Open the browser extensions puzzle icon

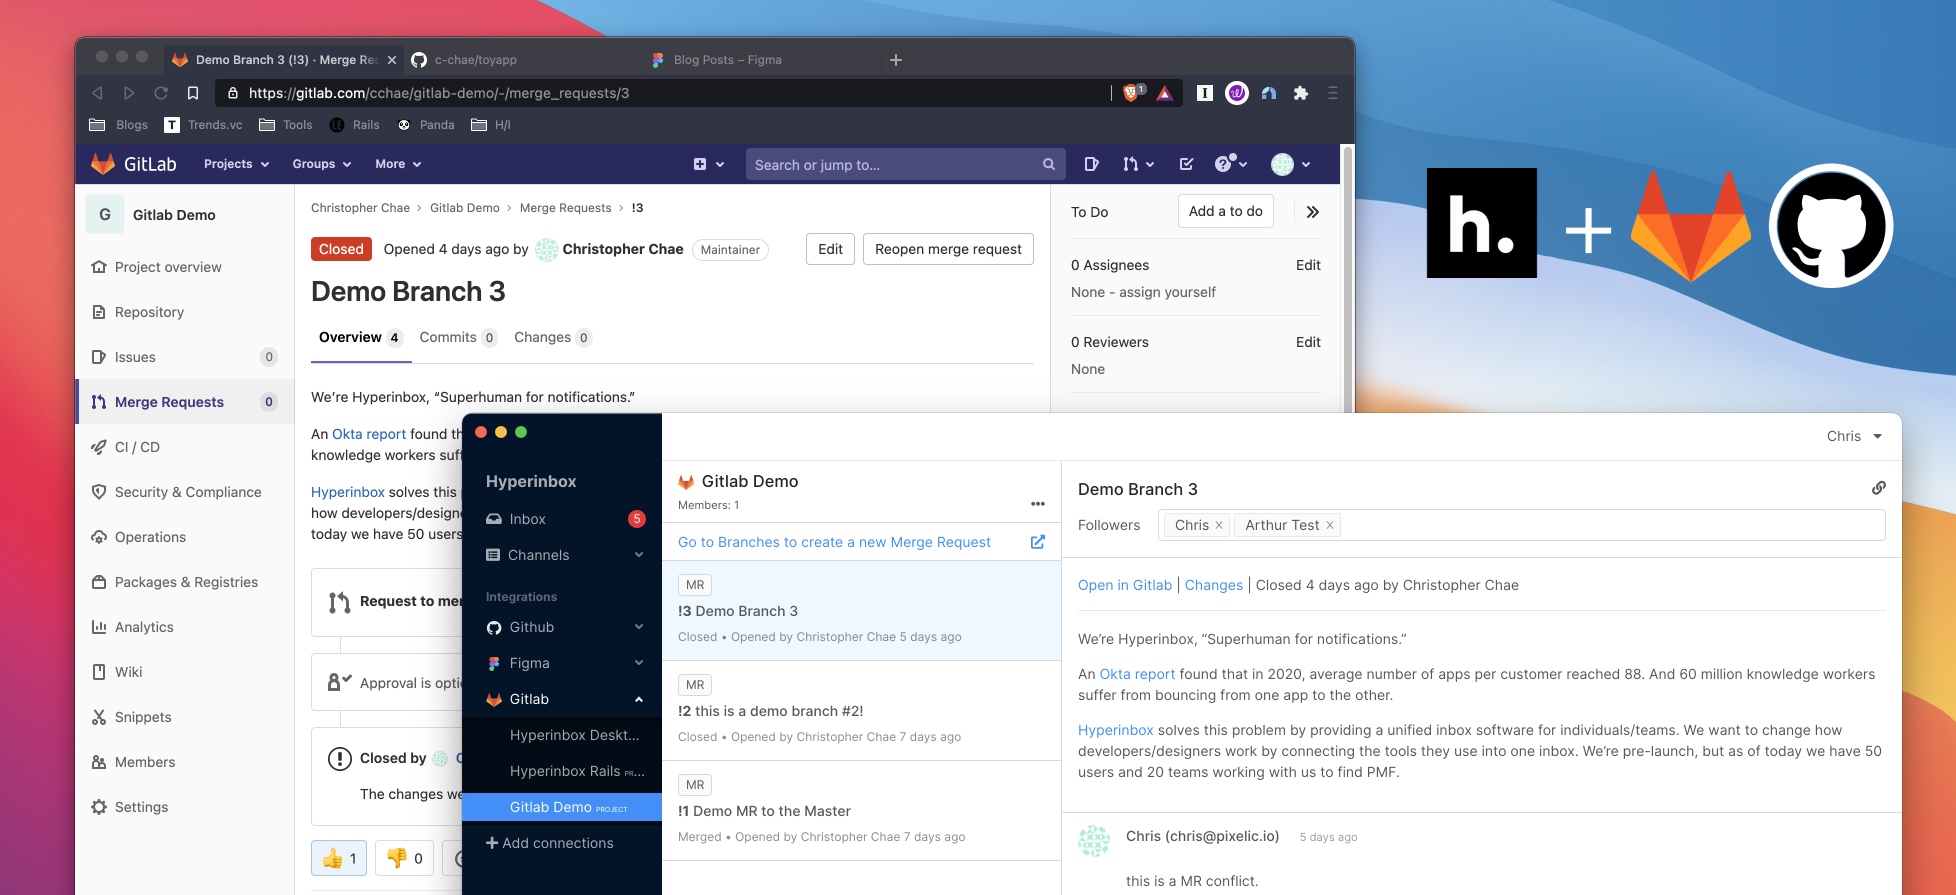click(x=1300, y=93)
